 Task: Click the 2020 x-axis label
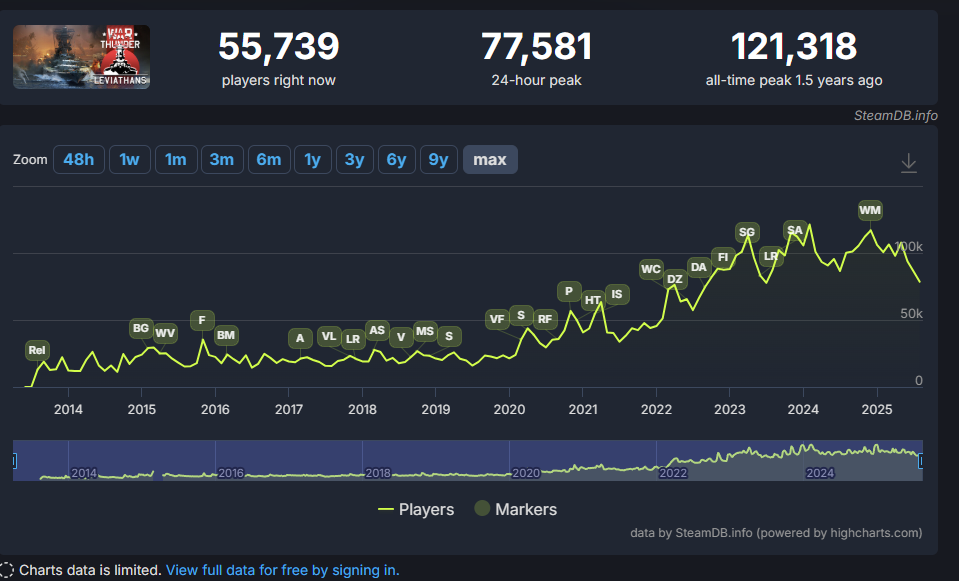509,409
